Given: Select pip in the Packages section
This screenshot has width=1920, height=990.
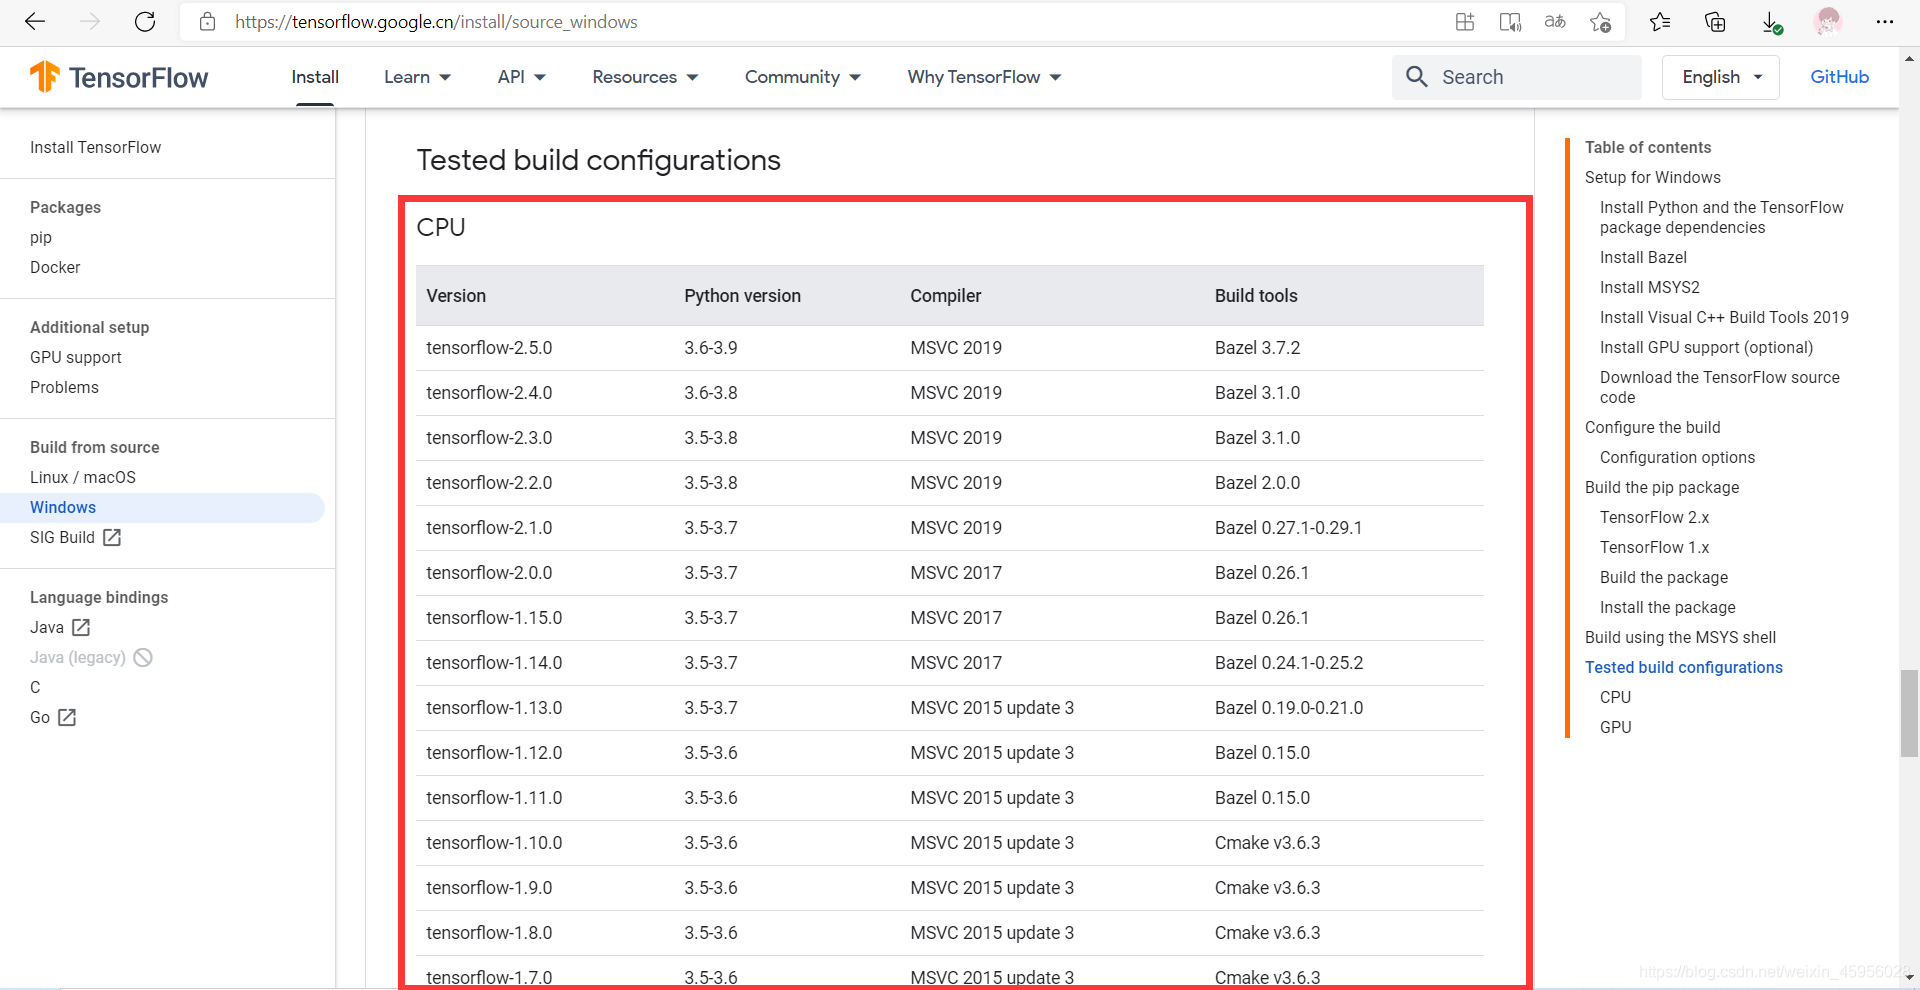Looking at the screenshot, I should pyautogui.click(x=41, y=238).
